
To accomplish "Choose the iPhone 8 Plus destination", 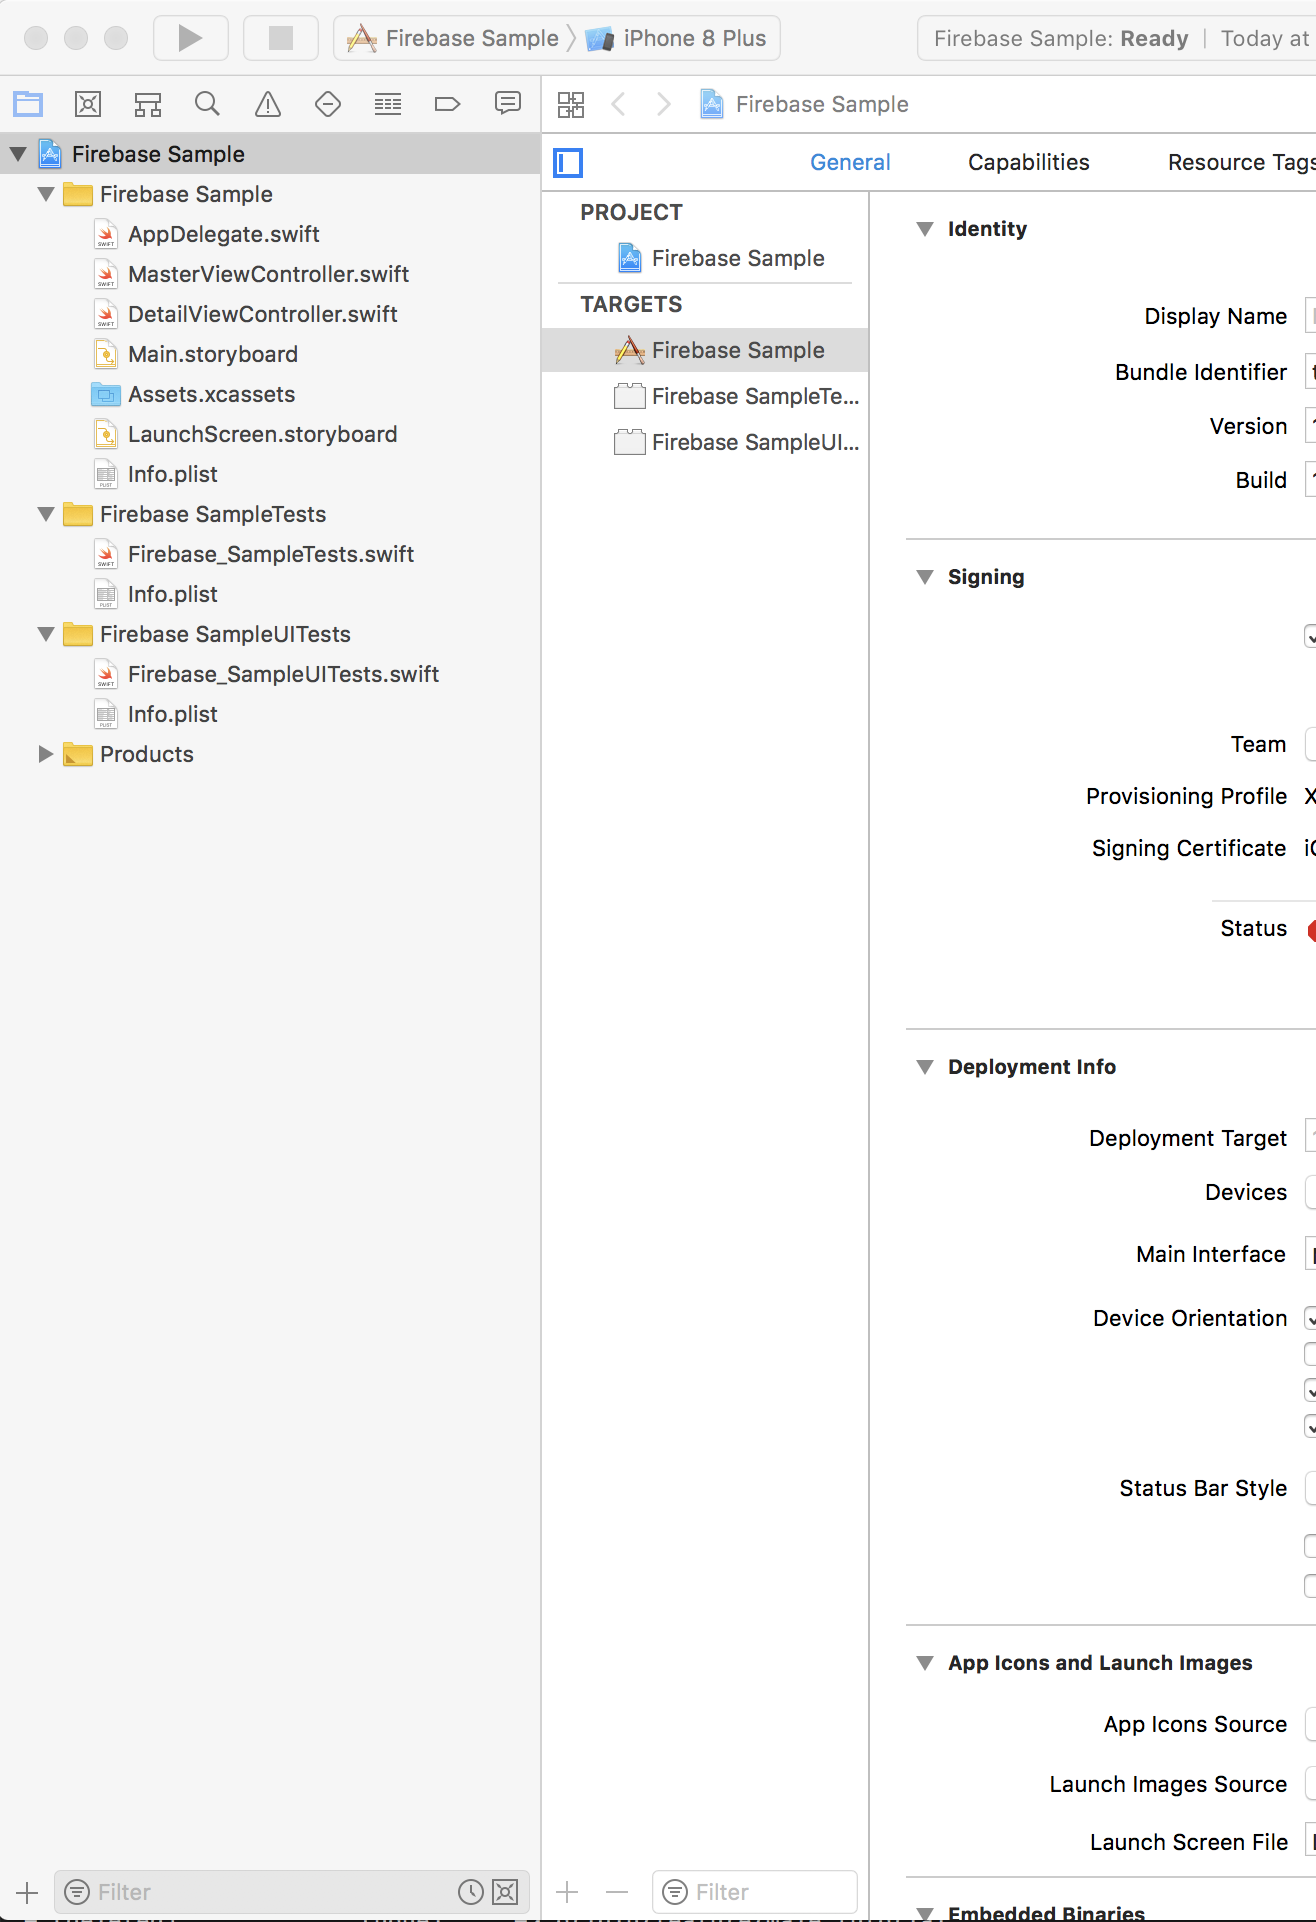I will tap(677, 38).
